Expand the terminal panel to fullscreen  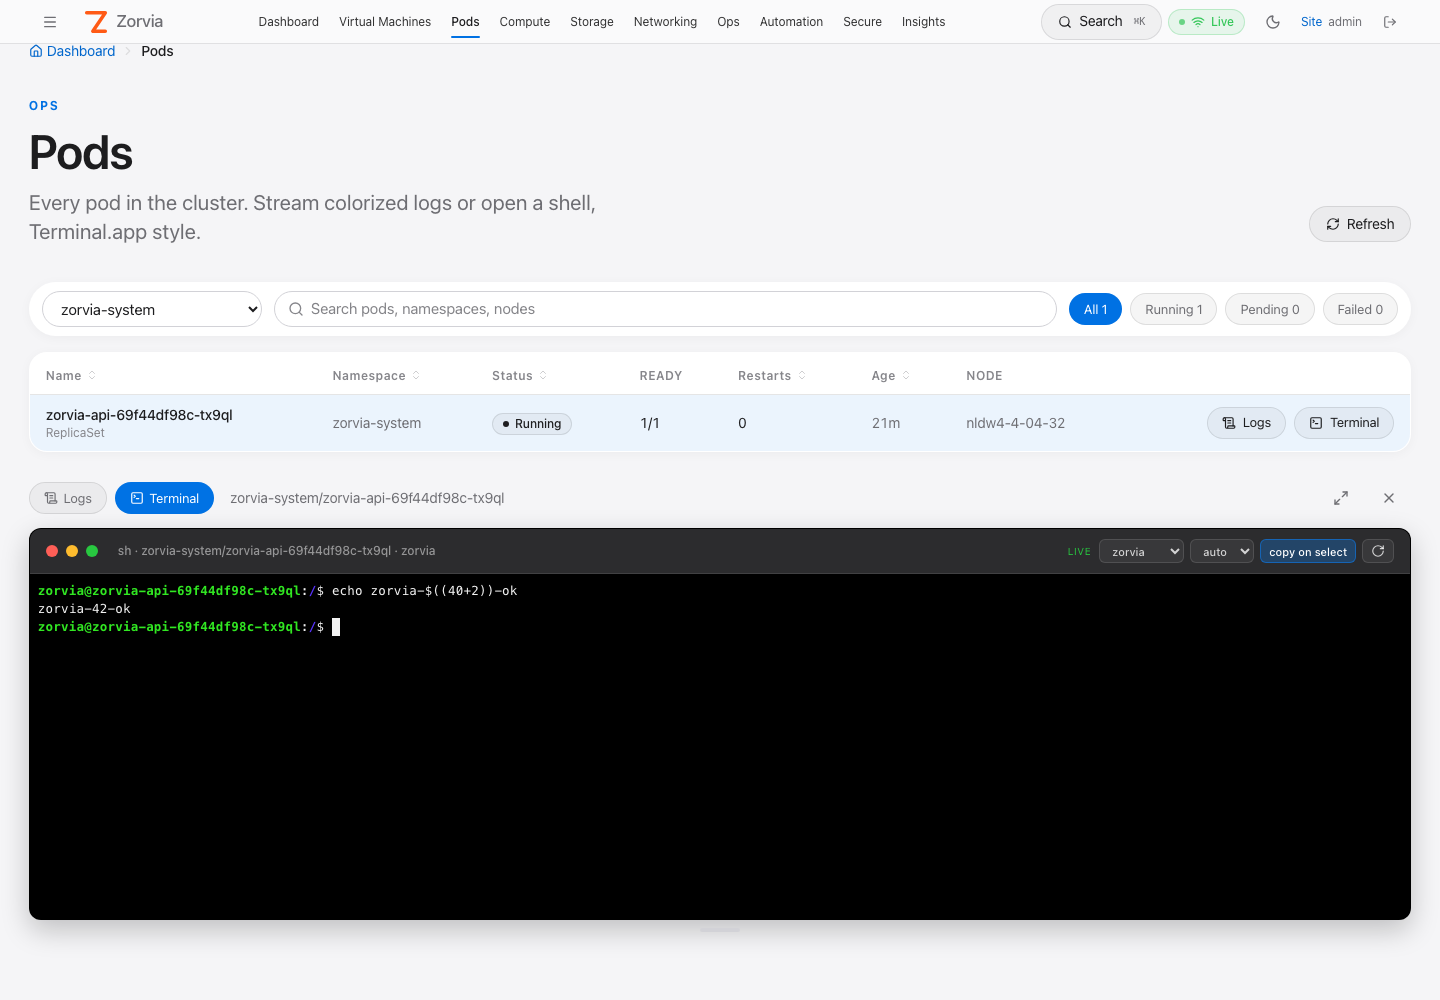click(1341, 498)
